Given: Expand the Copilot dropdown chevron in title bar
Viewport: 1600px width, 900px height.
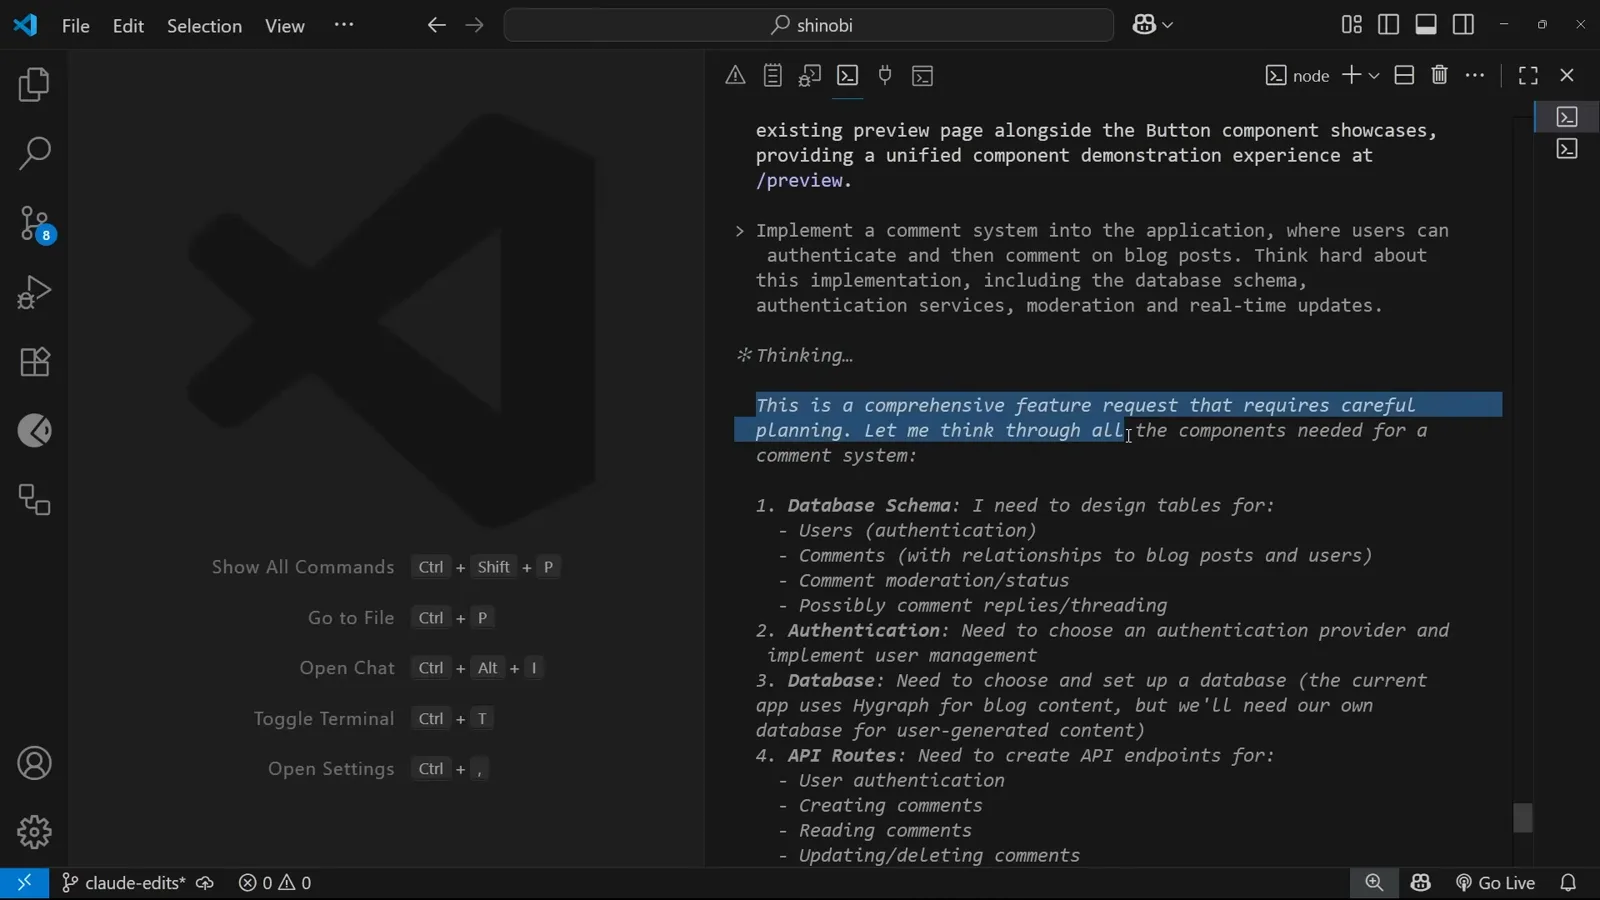Looking at the screenshot, I should point(1168,25).
